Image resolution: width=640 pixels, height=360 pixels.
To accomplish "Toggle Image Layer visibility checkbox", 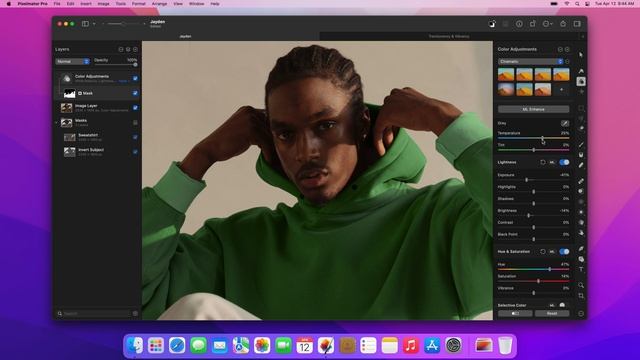I will (x=135, y=108).
